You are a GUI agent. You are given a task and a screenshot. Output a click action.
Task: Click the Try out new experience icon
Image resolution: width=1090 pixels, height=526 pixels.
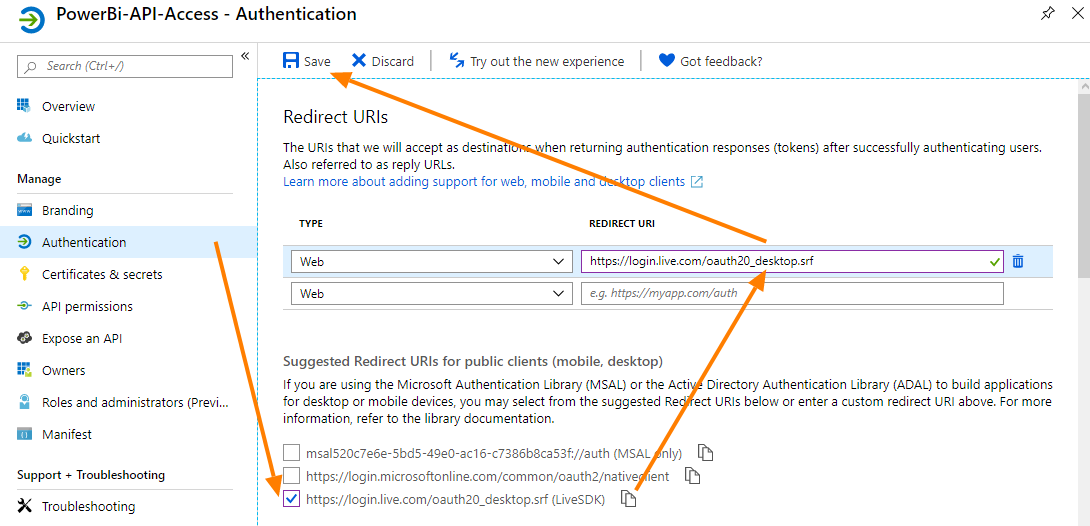tap(457, 60)
